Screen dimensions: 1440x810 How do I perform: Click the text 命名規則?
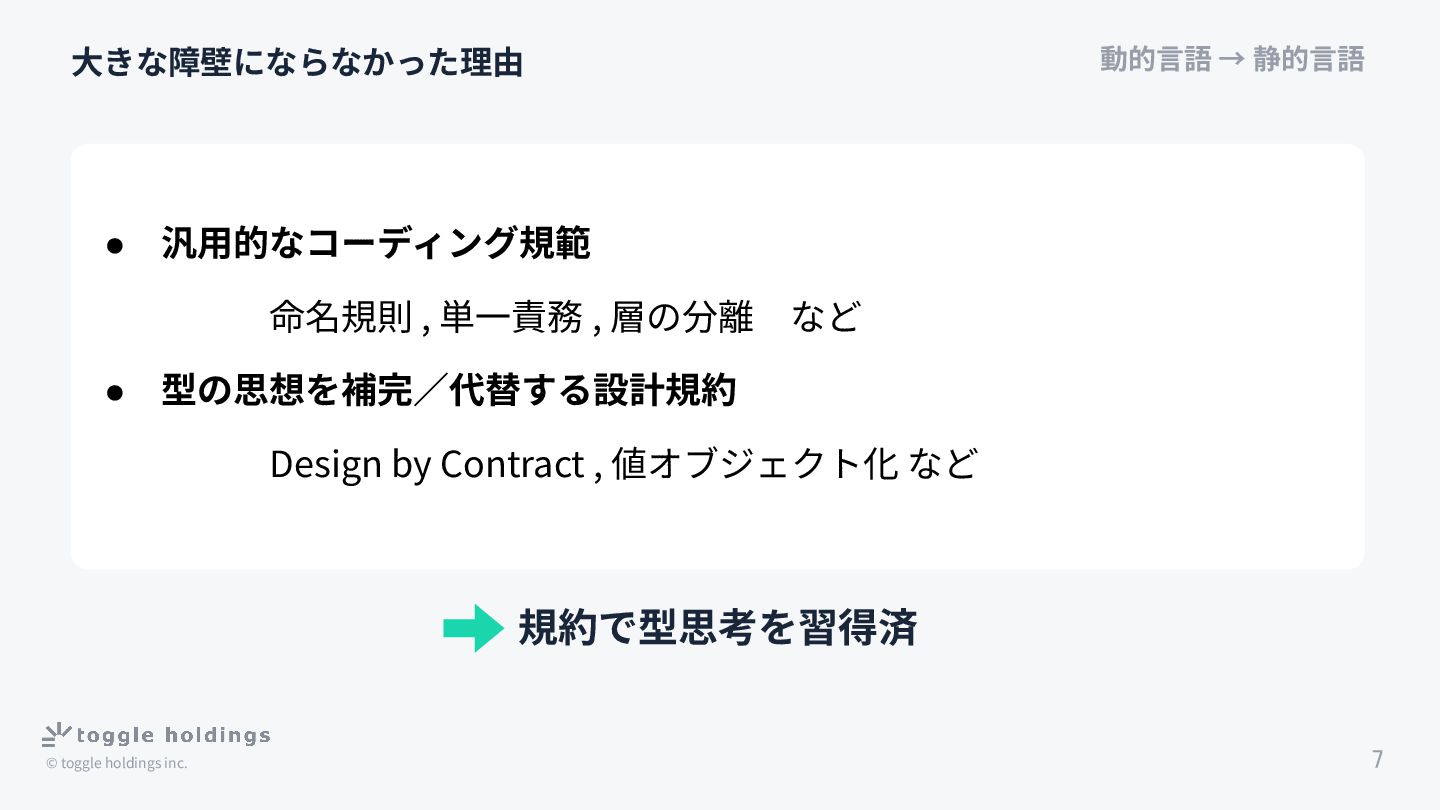[341, 317]
